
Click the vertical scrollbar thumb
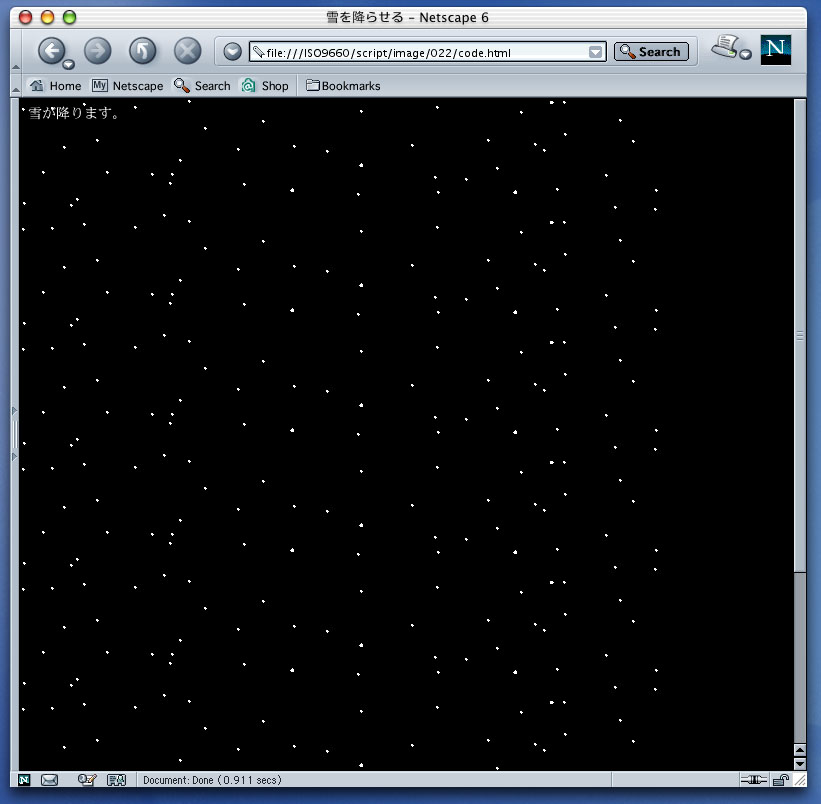point(800,336)
